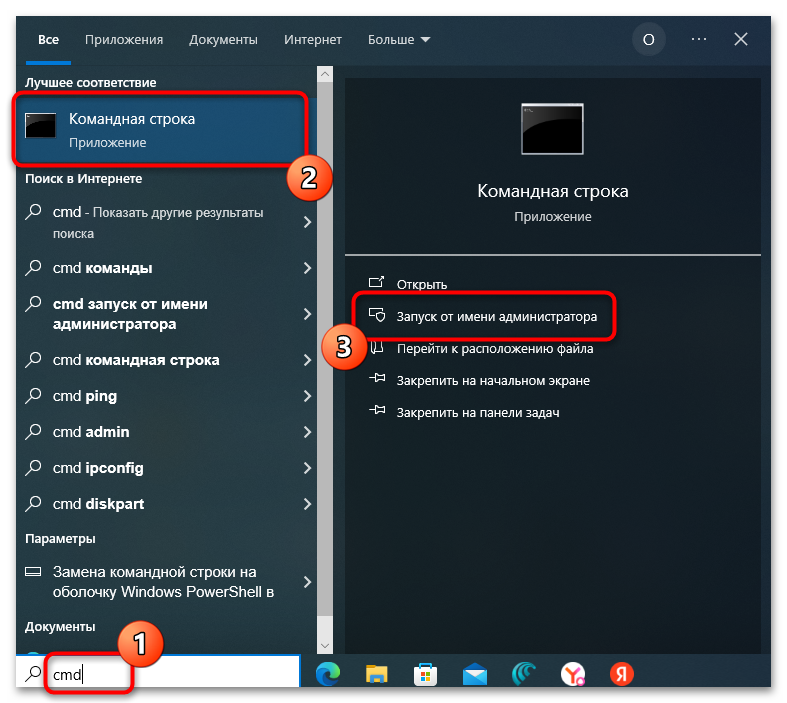This screenshot has width=787, height=703.
Task: Click the Command Prompt icon in best match
Action: pyautogui.click(x=41, y=125)
